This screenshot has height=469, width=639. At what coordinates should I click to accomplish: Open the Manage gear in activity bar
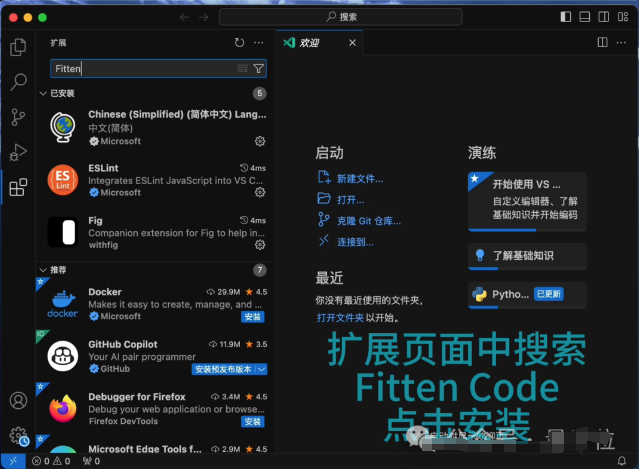19,436
